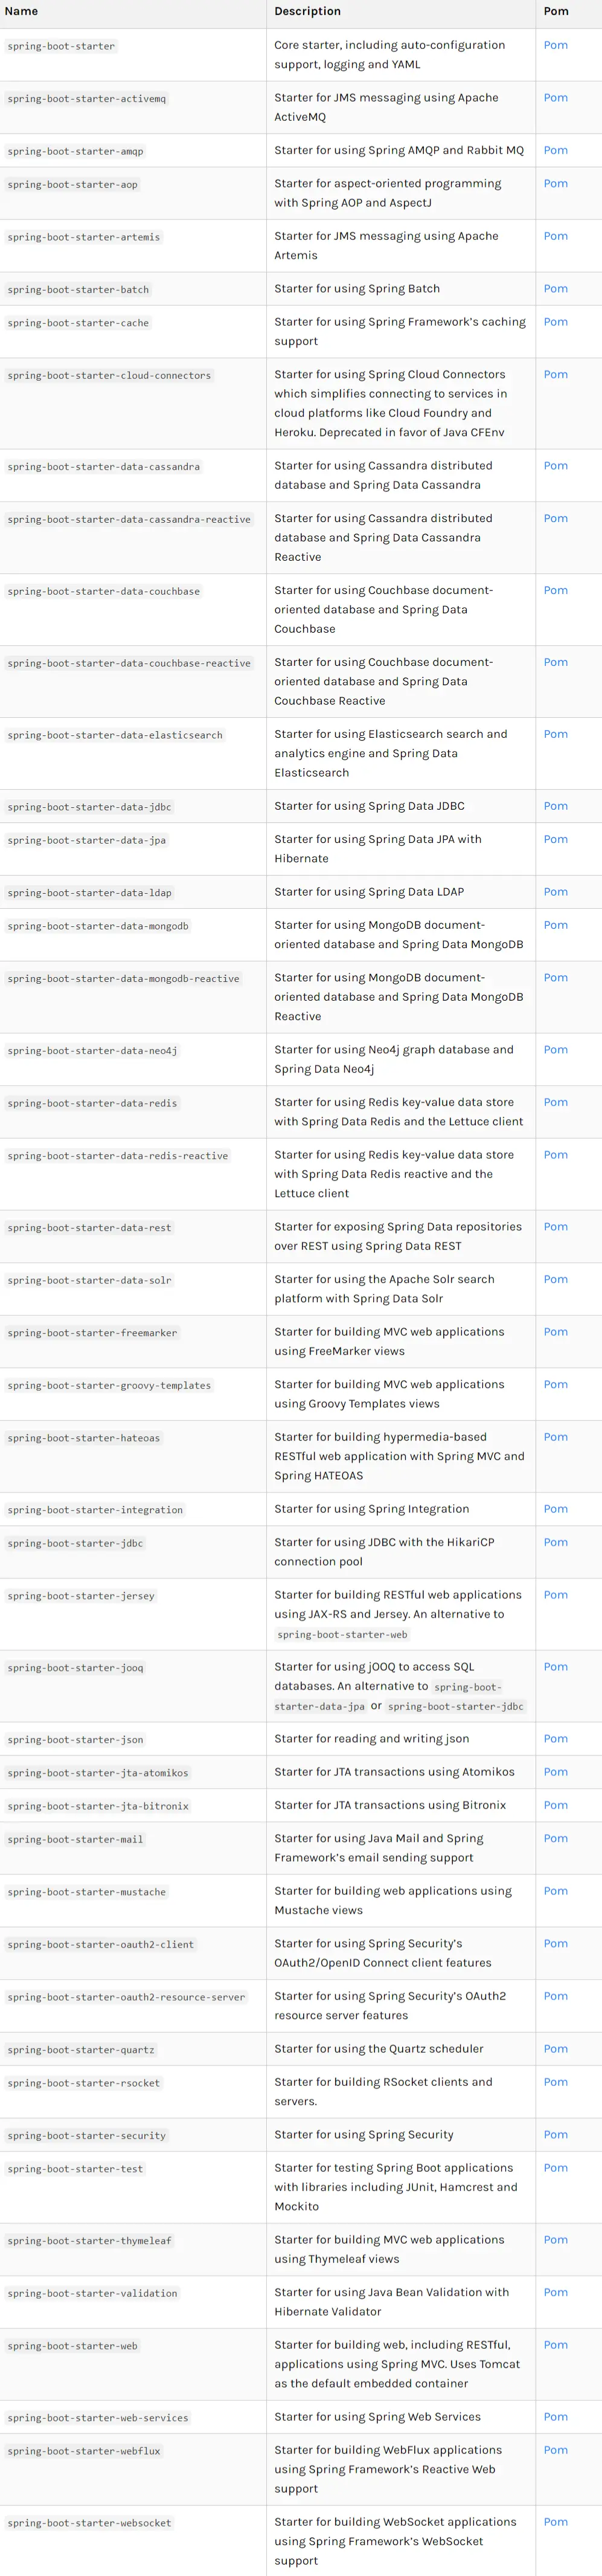Image resolution: width=602 pixels, height=2576 pixels.
Task: Open Pom link for spring-boot-starter-data-couchbase-reactive
Action: pos(555,663)
